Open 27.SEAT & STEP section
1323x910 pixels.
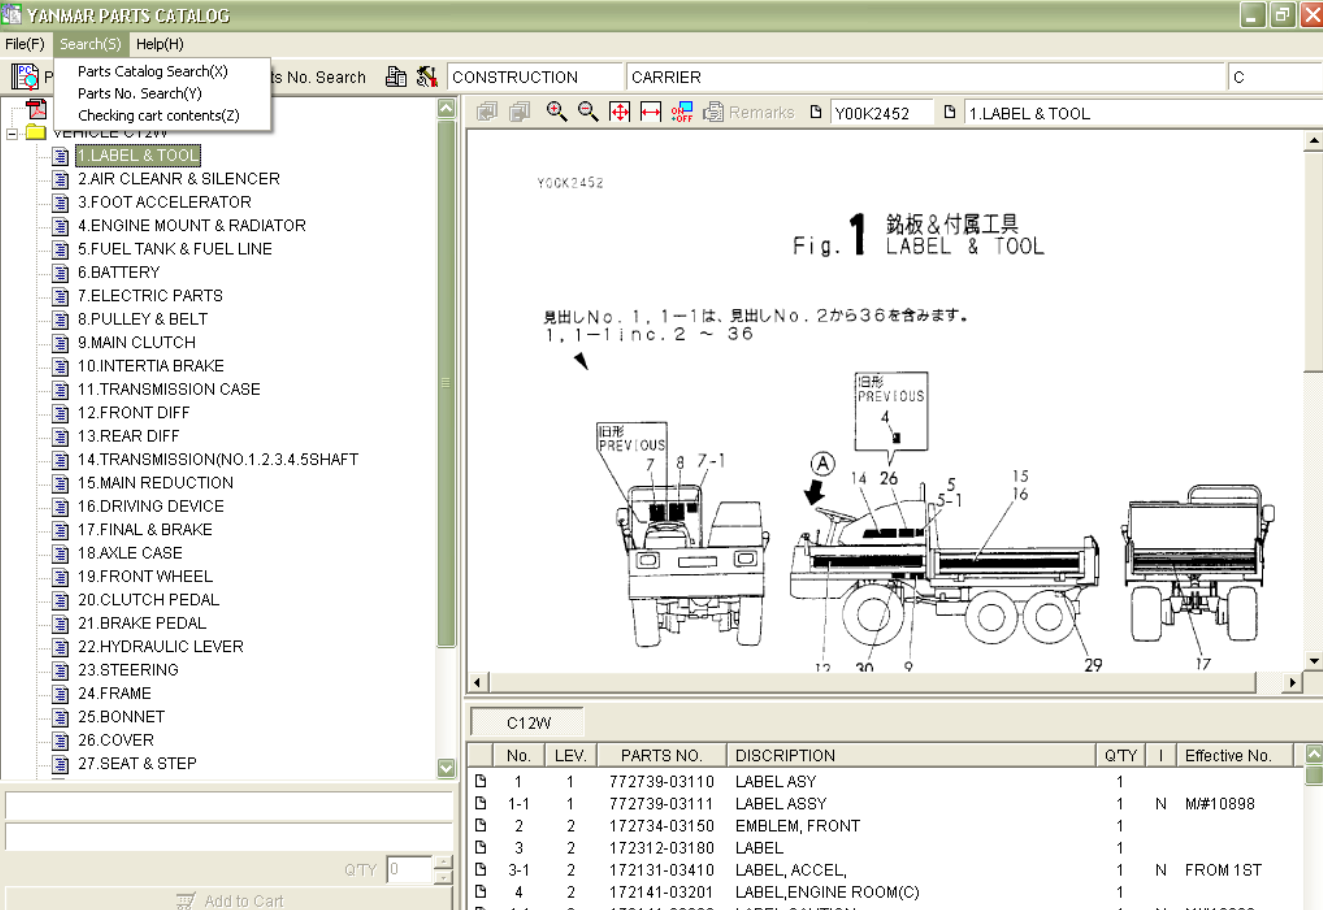pyautogui.click(x=137, y=764)
